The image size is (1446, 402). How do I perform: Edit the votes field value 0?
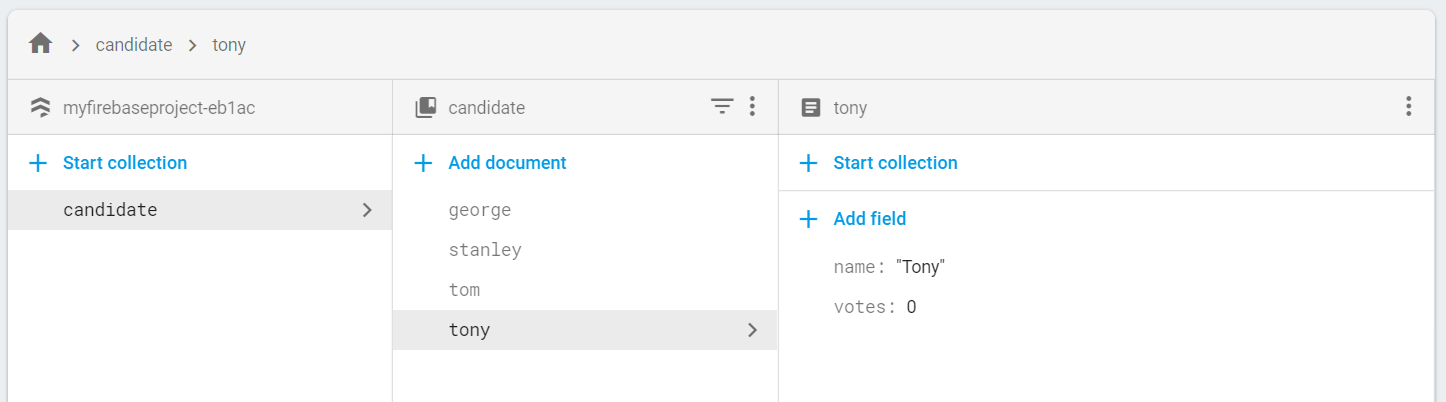[x=911, y=307]
